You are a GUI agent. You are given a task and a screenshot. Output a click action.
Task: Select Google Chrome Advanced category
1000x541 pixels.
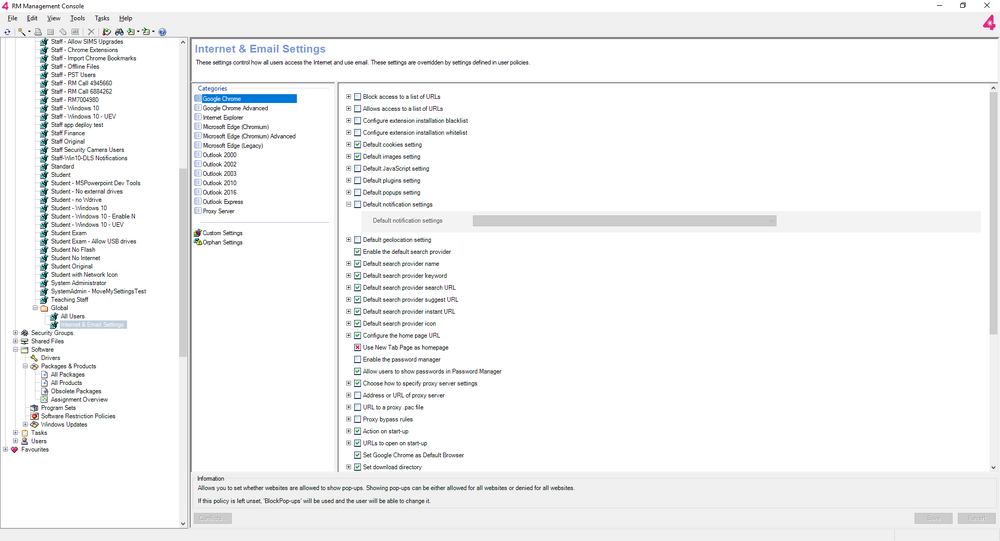pos(235,108)
